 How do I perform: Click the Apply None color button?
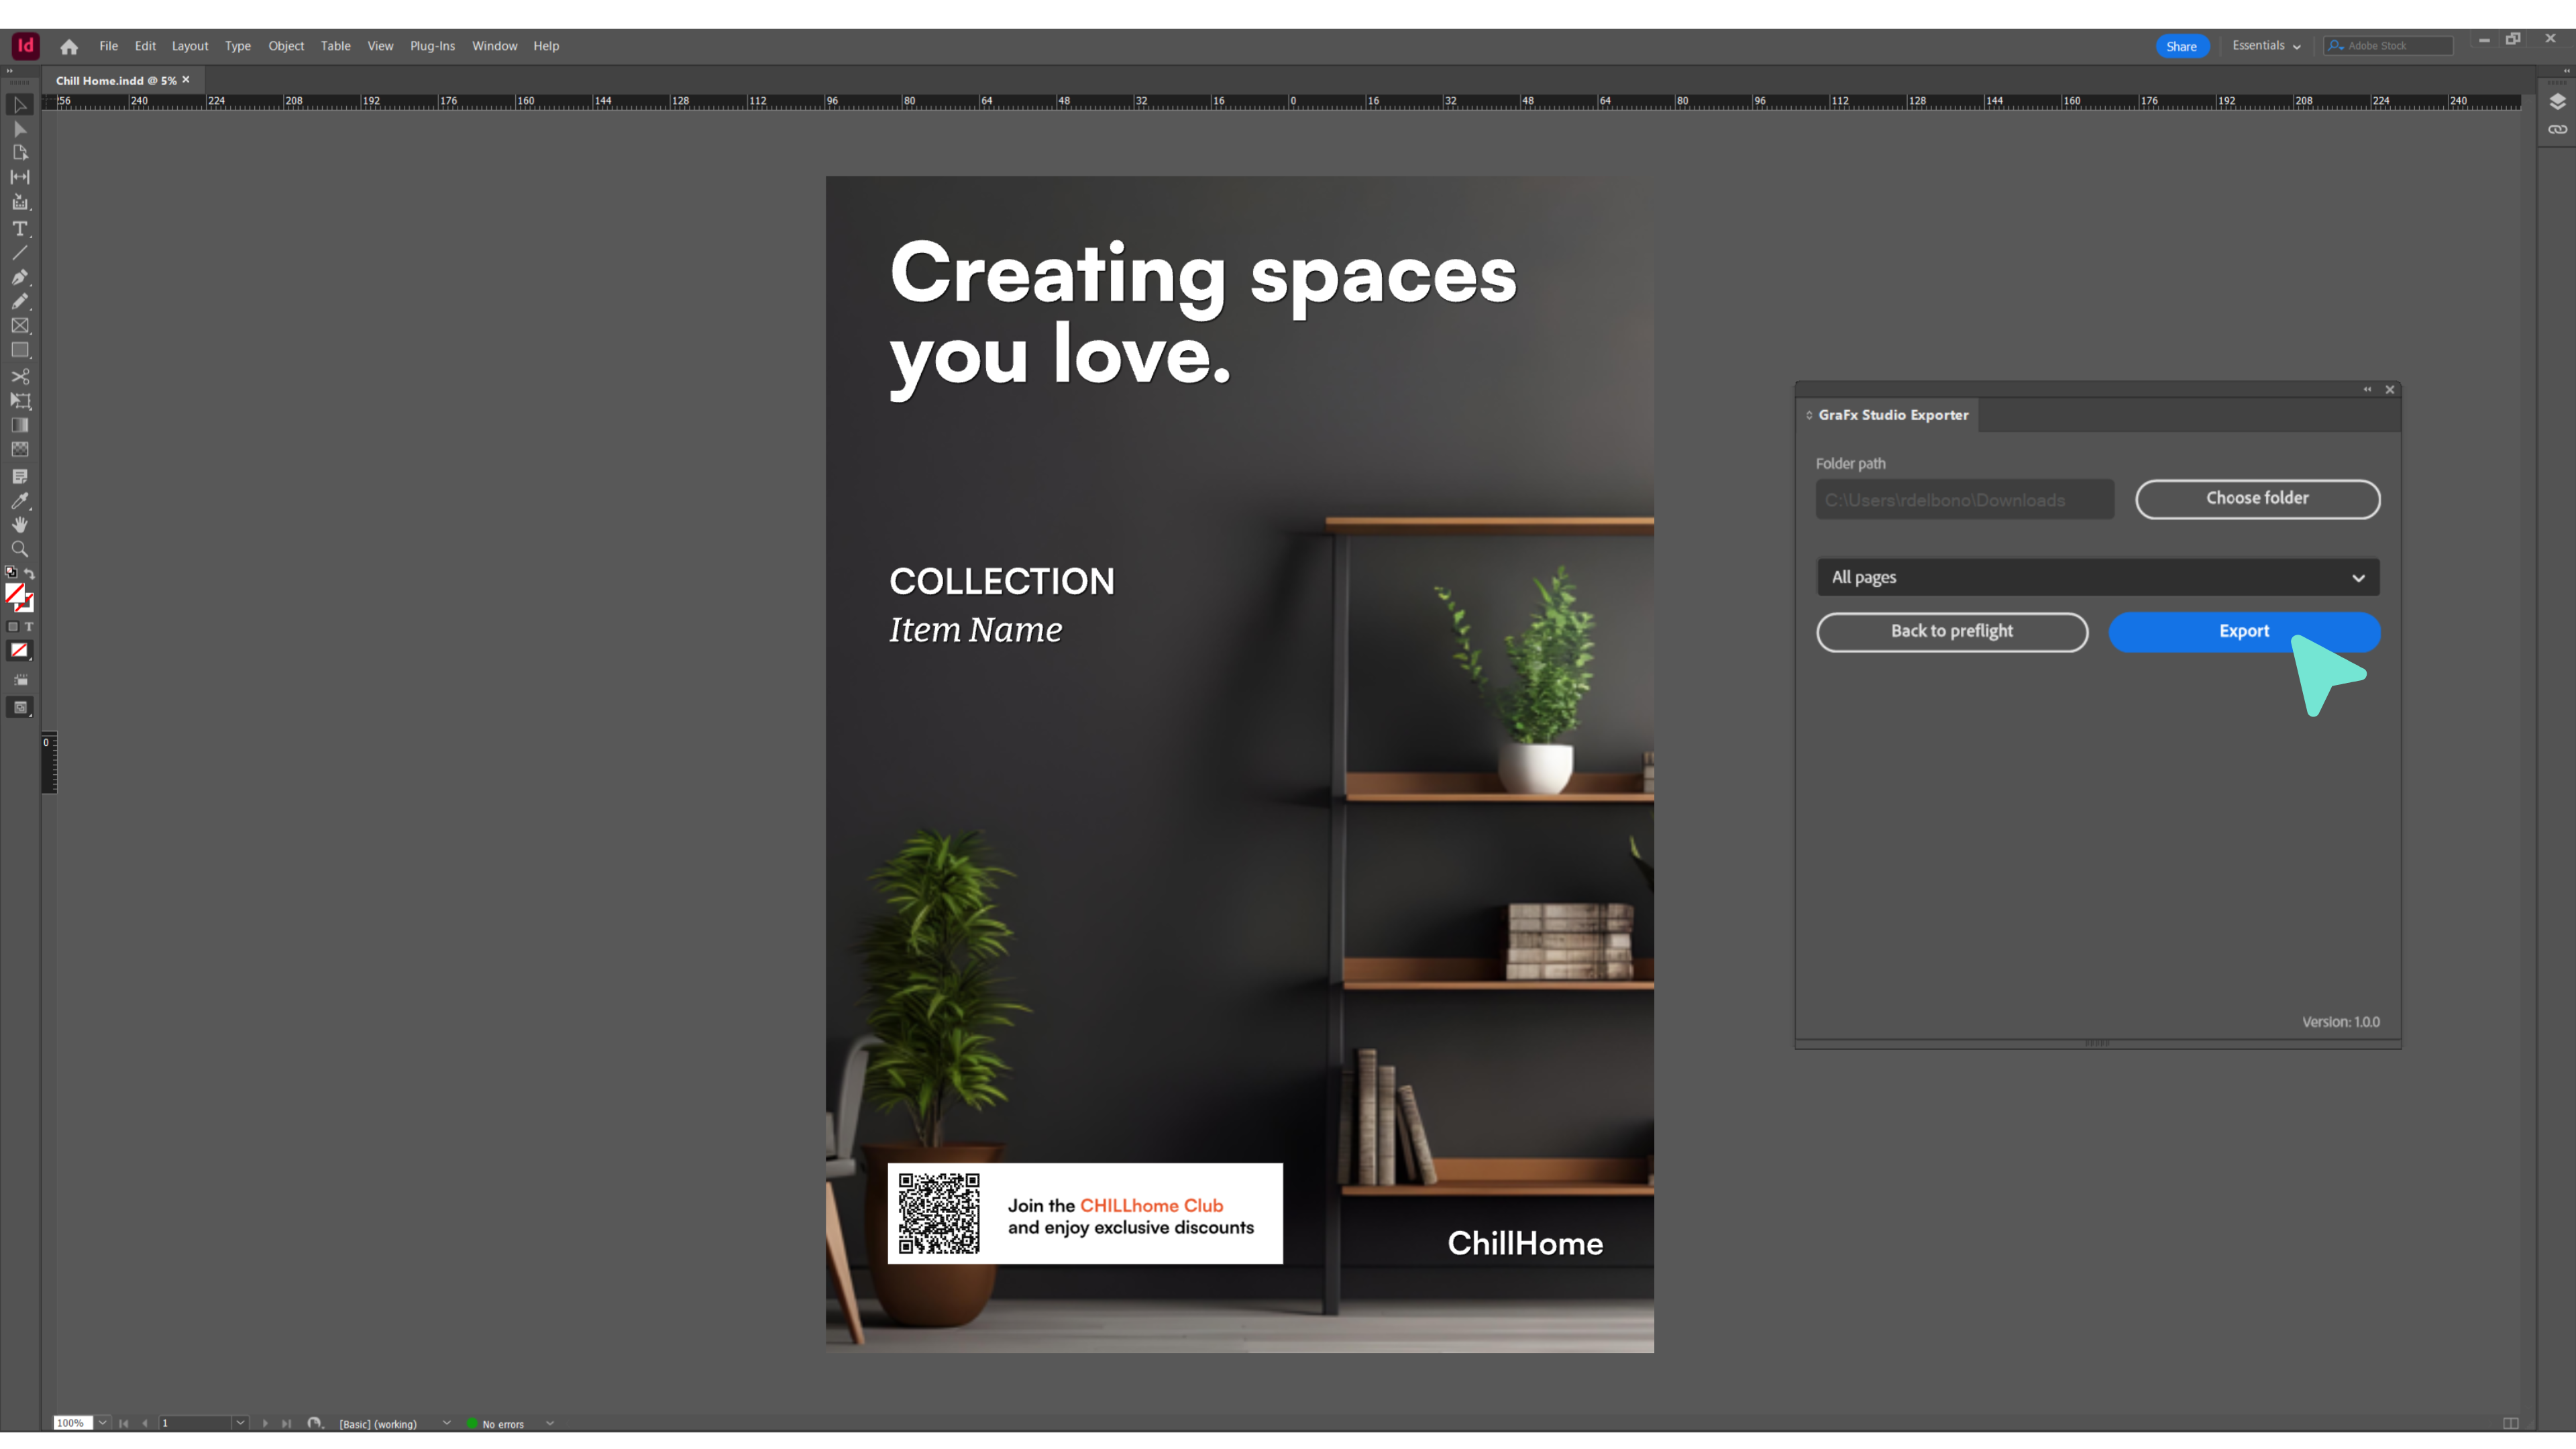(x=20, y=651)
